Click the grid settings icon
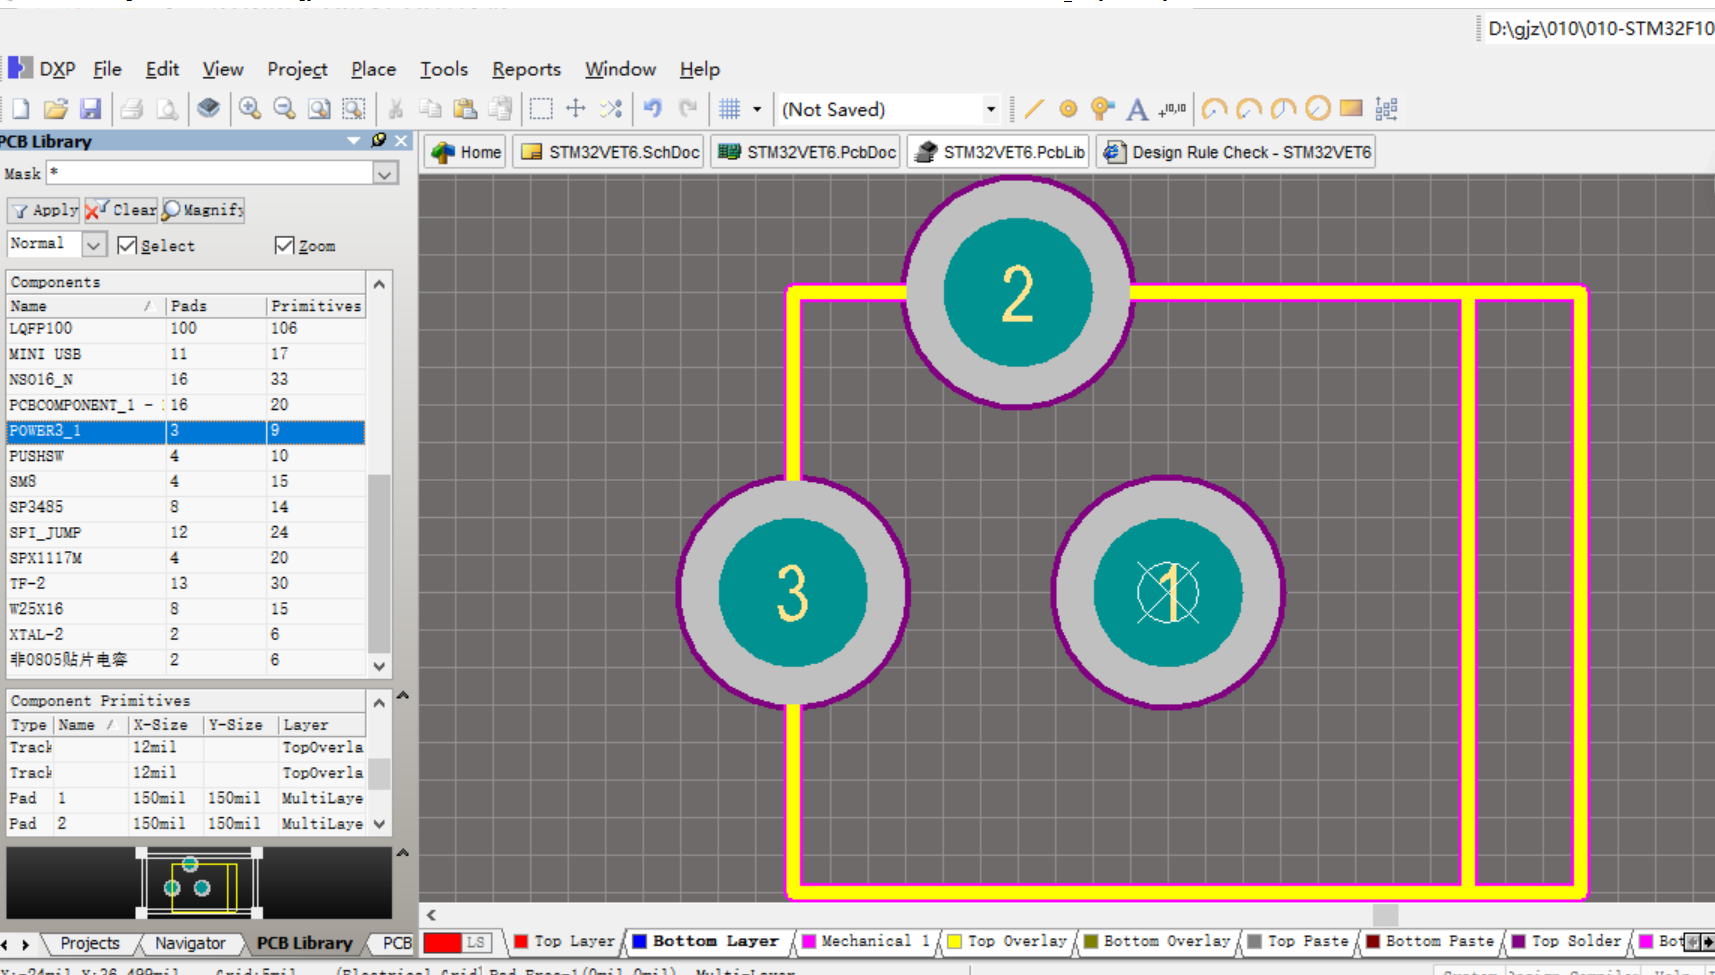 [x=730, y=109]
